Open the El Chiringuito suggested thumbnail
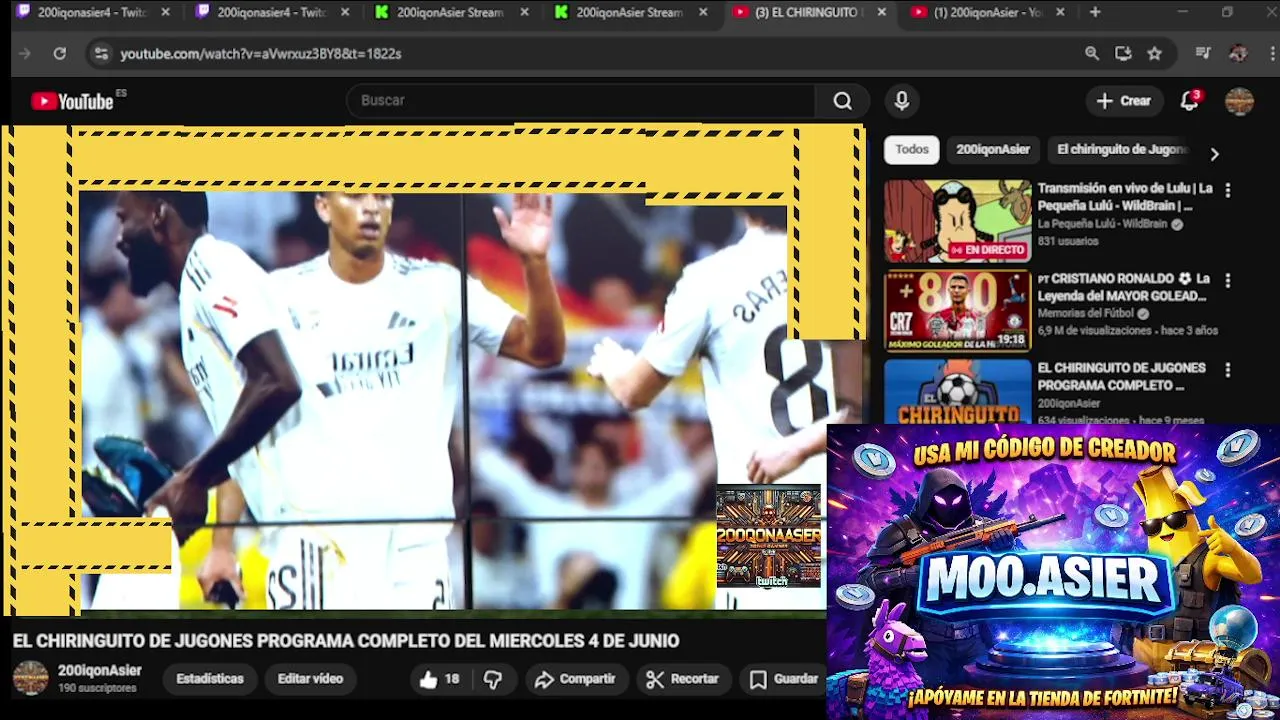Viewport: 1280px width, 720px height. [957, 392]
